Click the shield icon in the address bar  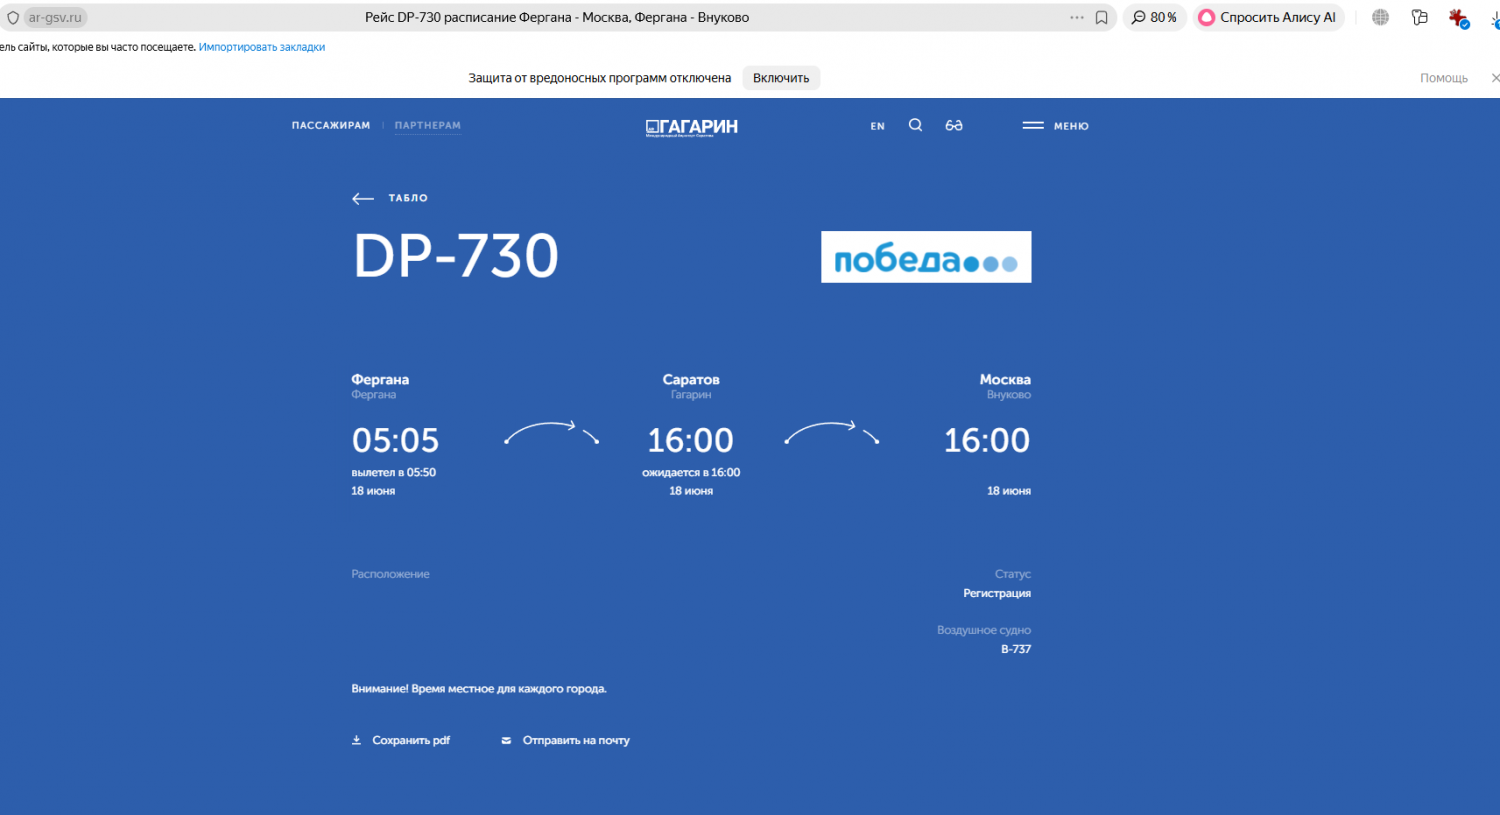(13, 18)
